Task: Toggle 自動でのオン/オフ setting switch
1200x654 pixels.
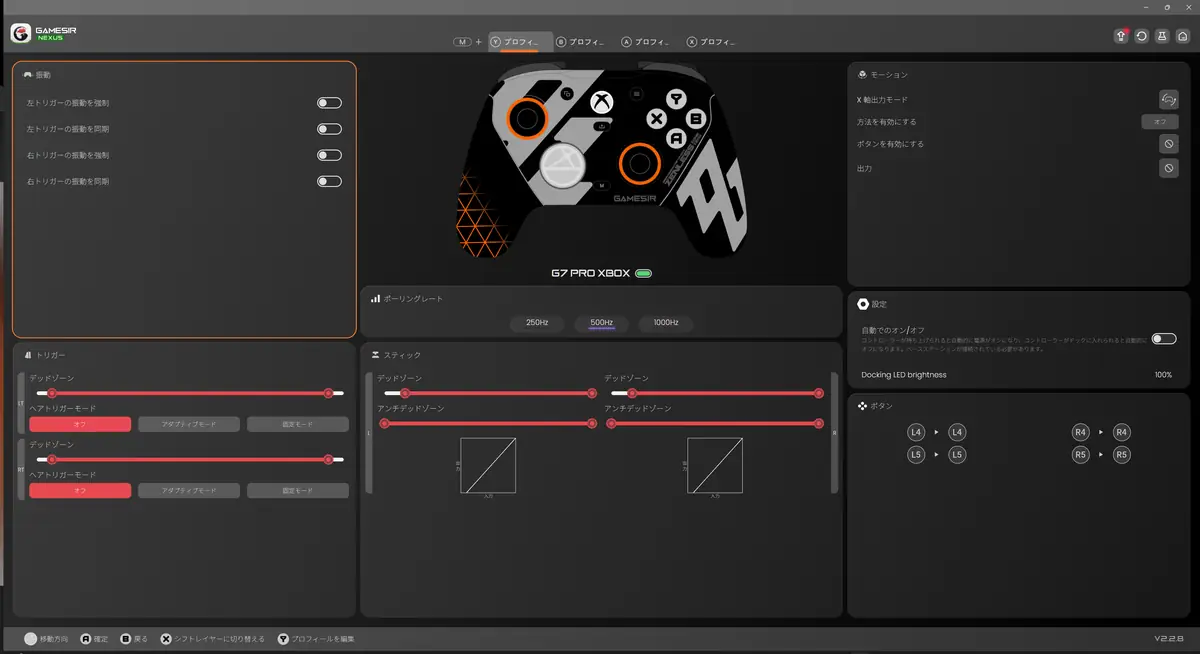Action: 1163,339
